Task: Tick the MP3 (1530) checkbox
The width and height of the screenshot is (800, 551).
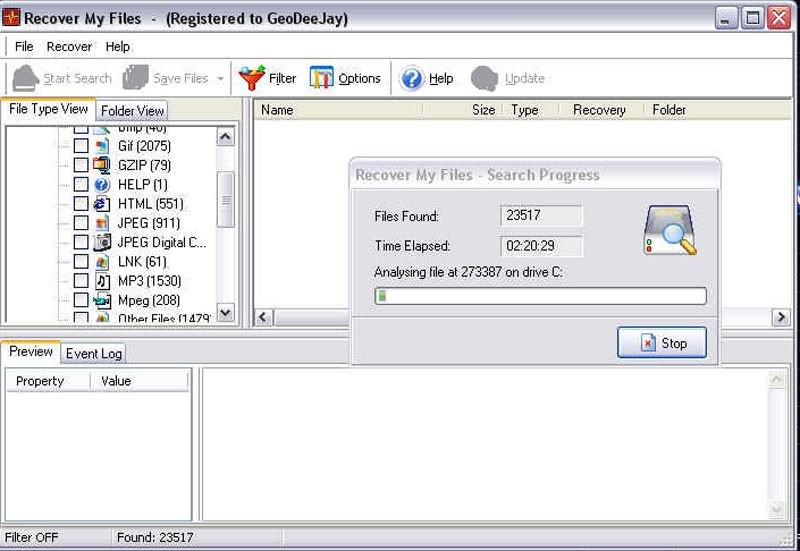Action: point(81,281)
